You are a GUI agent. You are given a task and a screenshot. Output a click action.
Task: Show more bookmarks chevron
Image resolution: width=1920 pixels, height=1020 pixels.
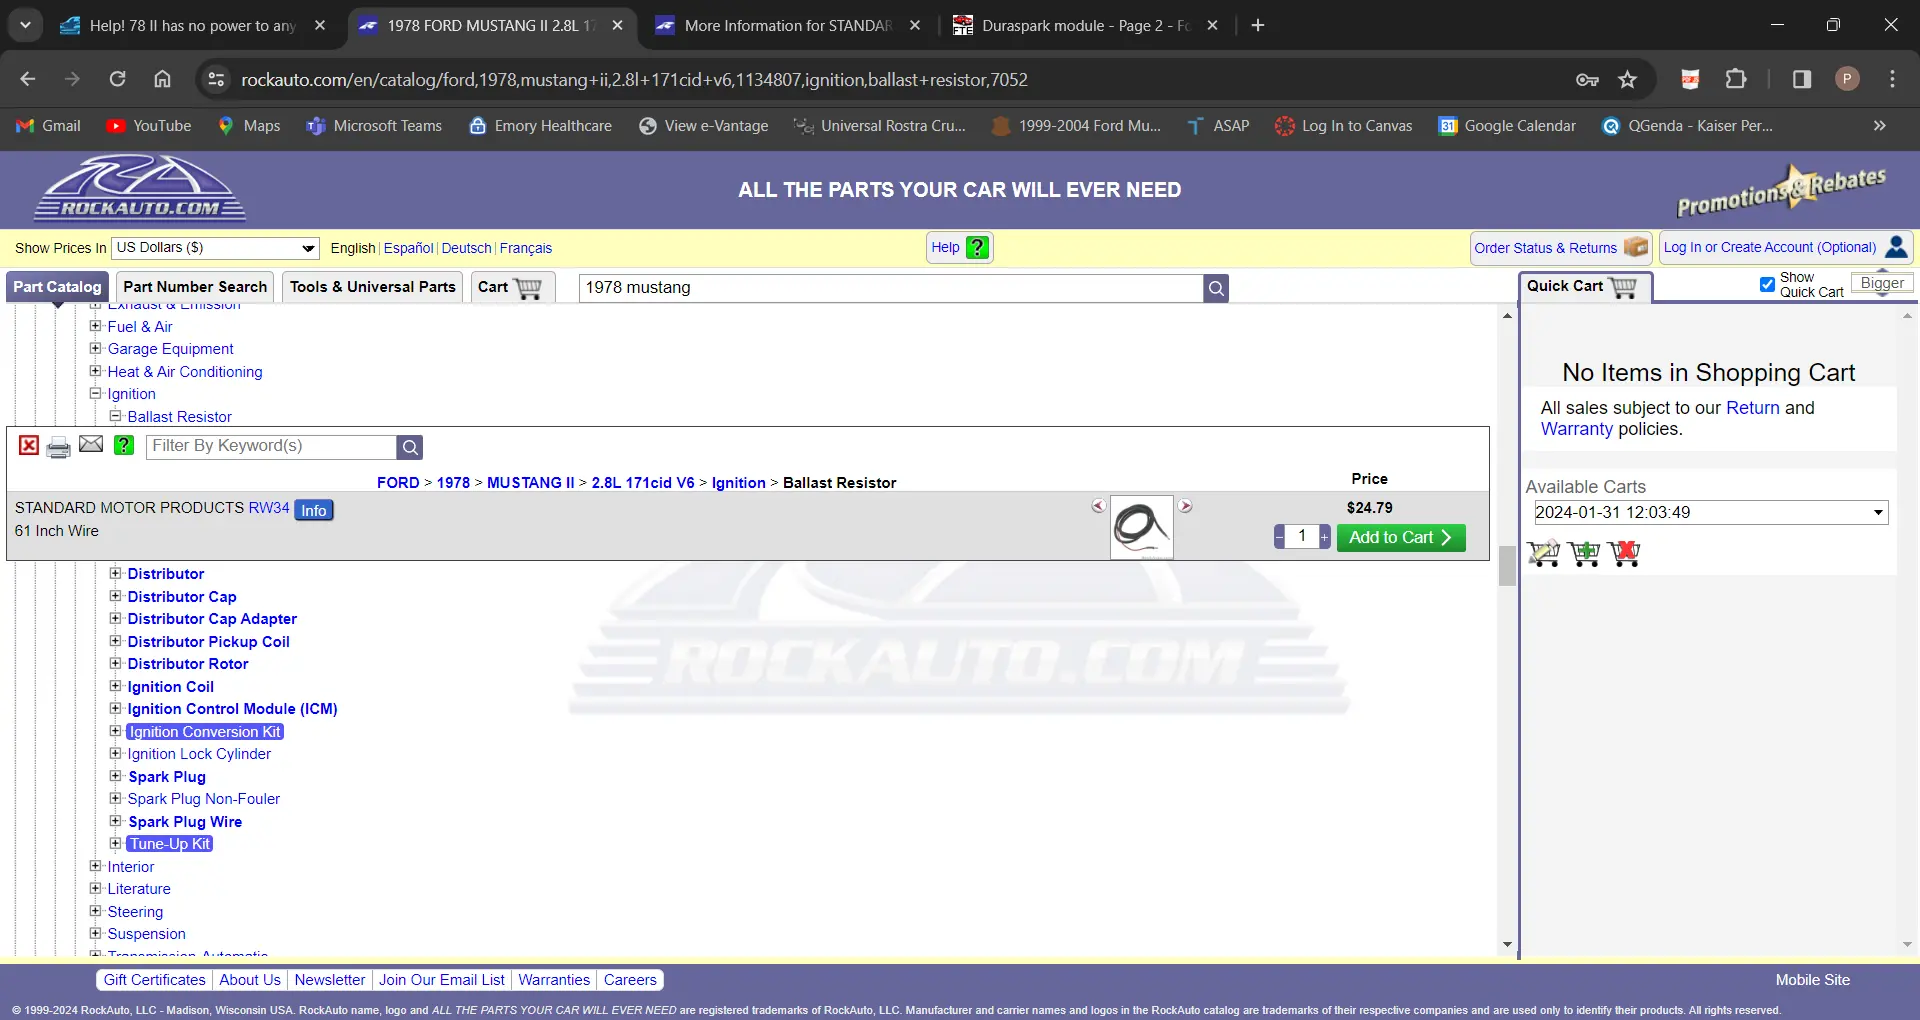click(1880, 126)
